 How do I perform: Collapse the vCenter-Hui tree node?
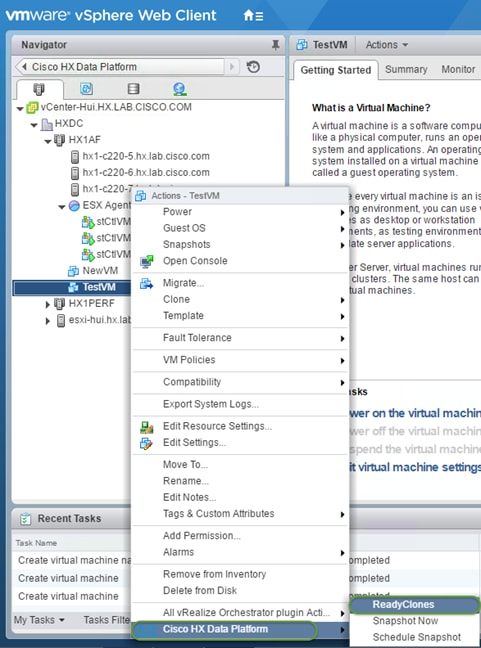[20, 109]
